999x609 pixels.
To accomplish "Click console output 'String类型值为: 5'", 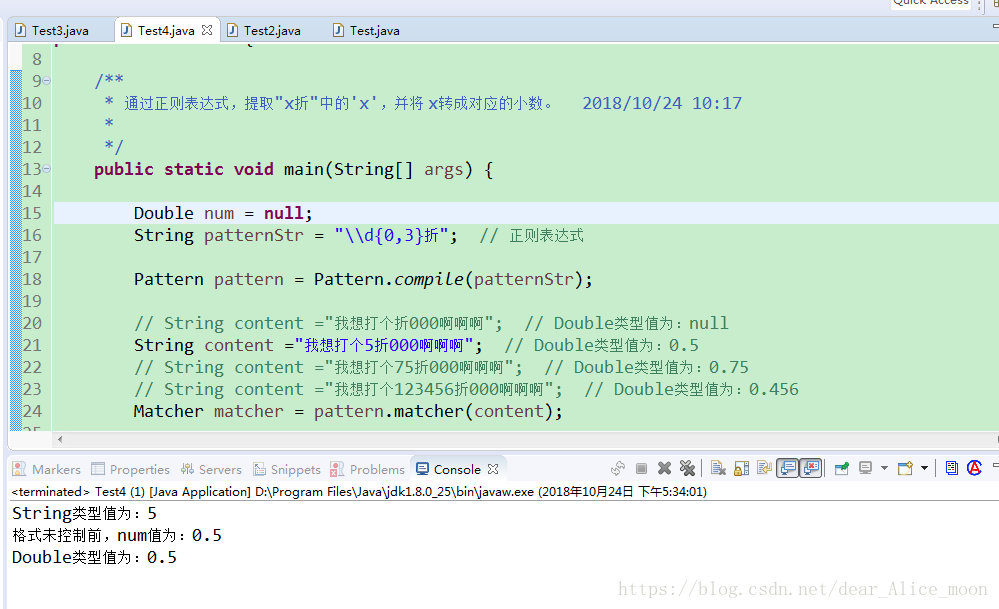I will tap(84, 513).
